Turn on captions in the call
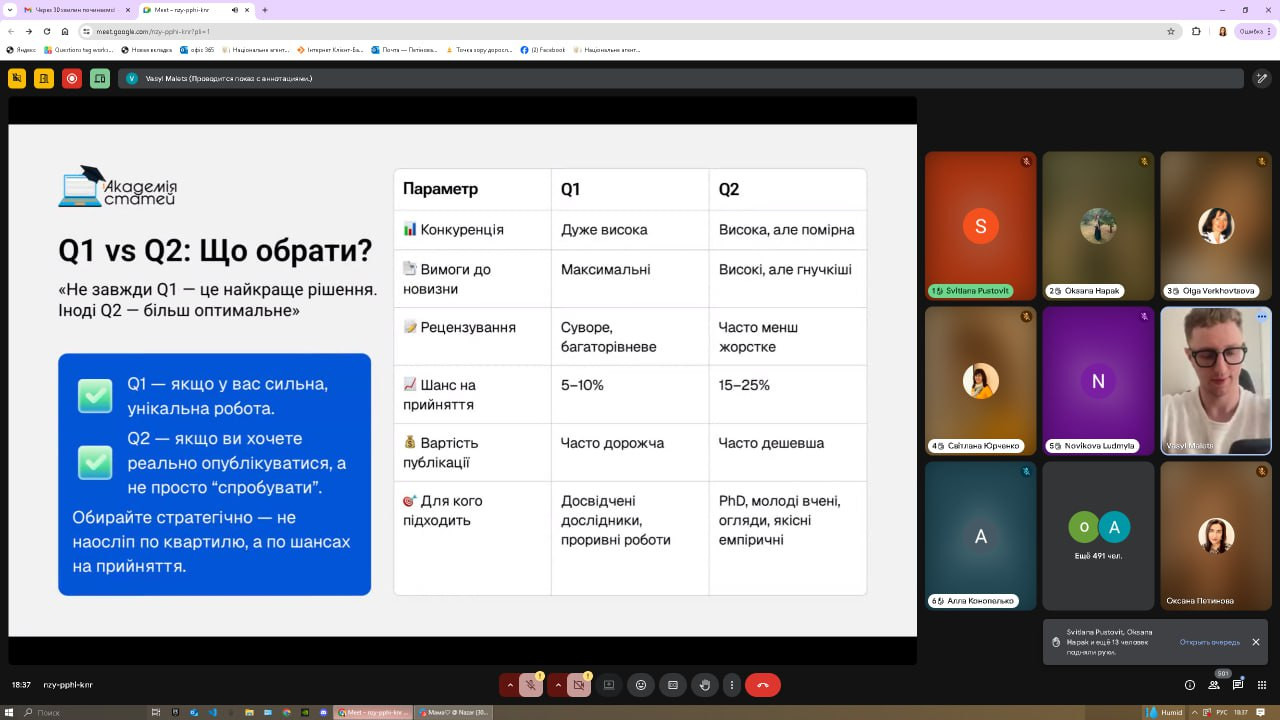The height and width of the screenshot is (720, 1280). 673,685
